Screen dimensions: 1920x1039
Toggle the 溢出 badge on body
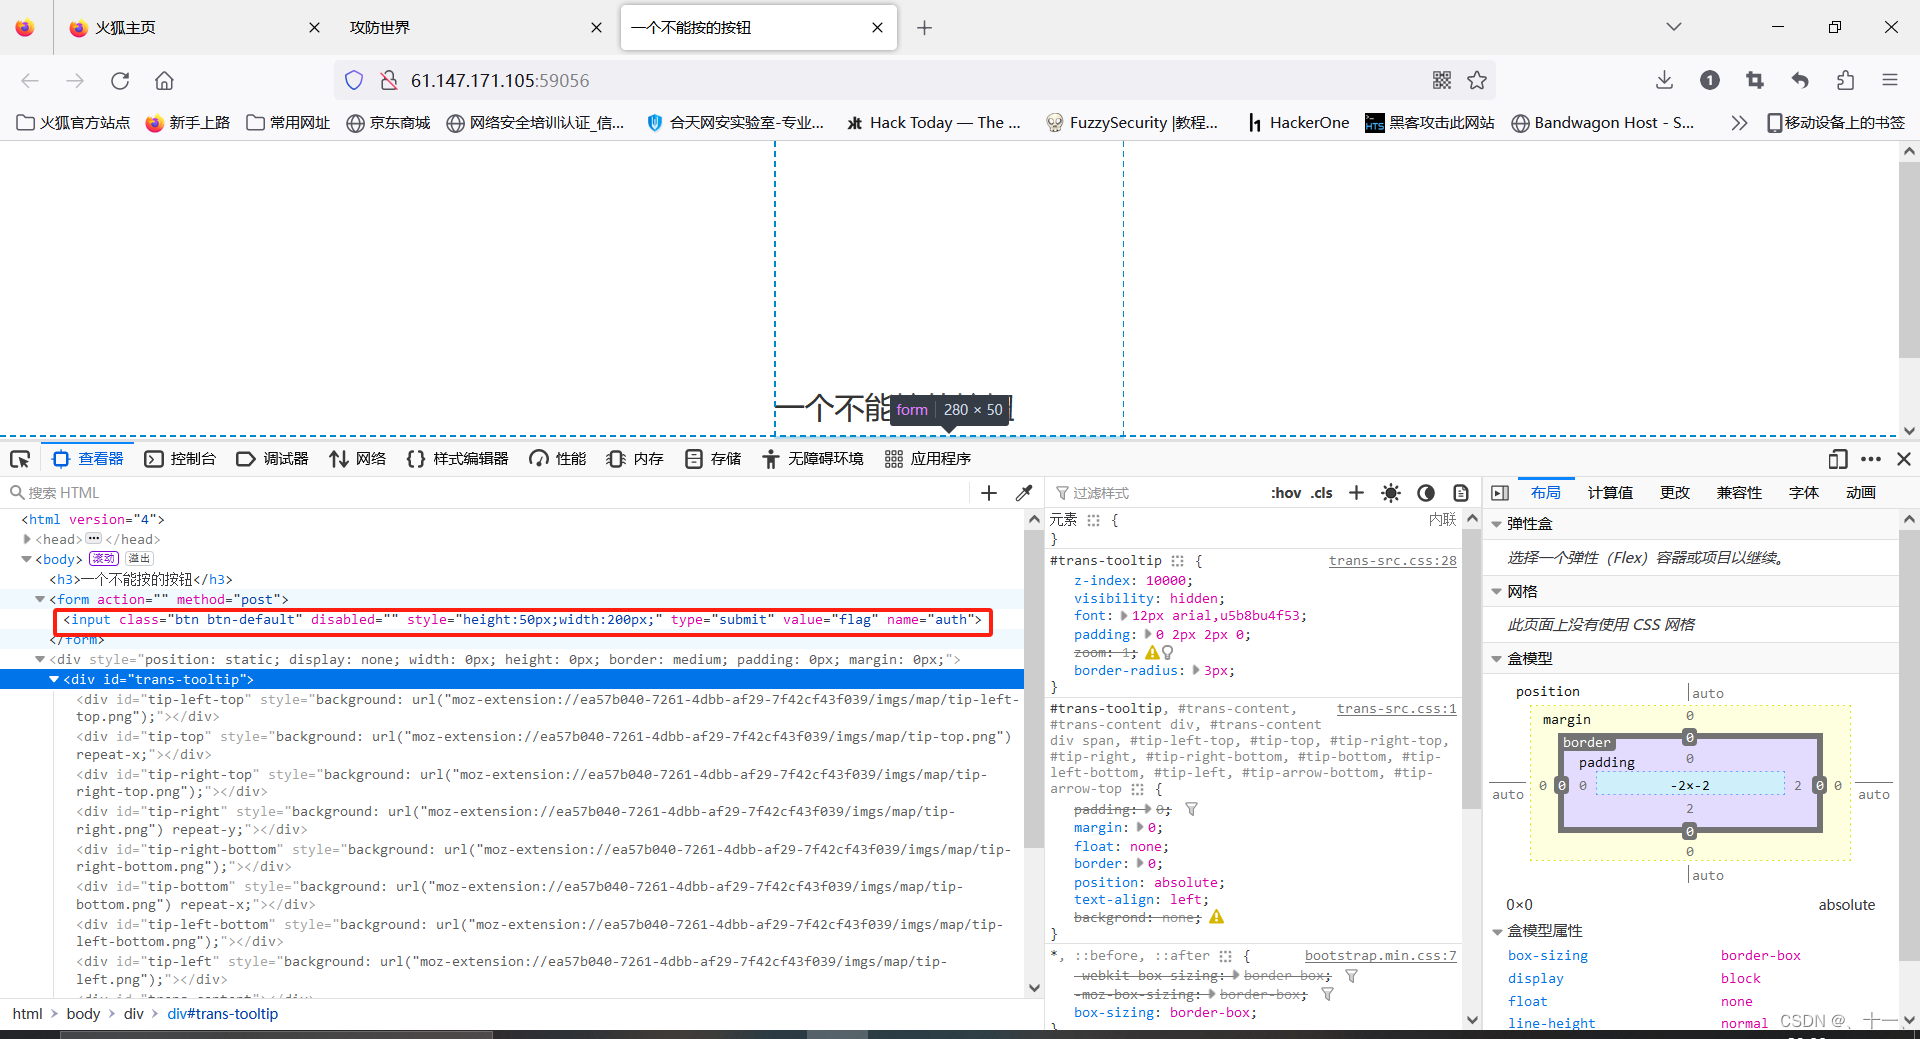[x=139, y=559]
